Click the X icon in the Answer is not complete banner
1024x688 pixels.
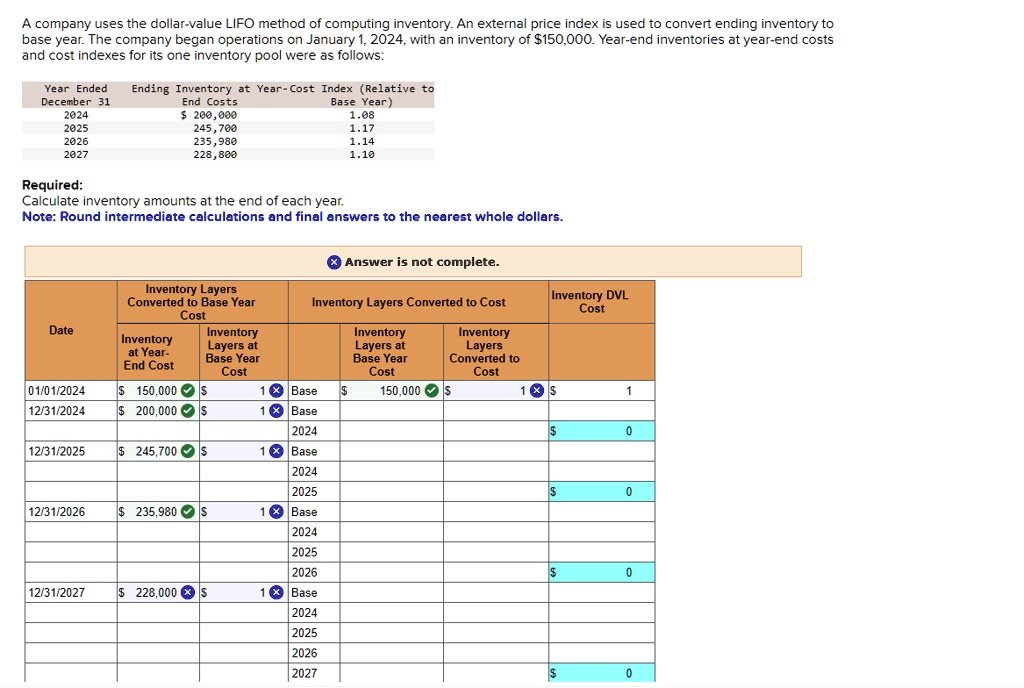coord(333,261)
